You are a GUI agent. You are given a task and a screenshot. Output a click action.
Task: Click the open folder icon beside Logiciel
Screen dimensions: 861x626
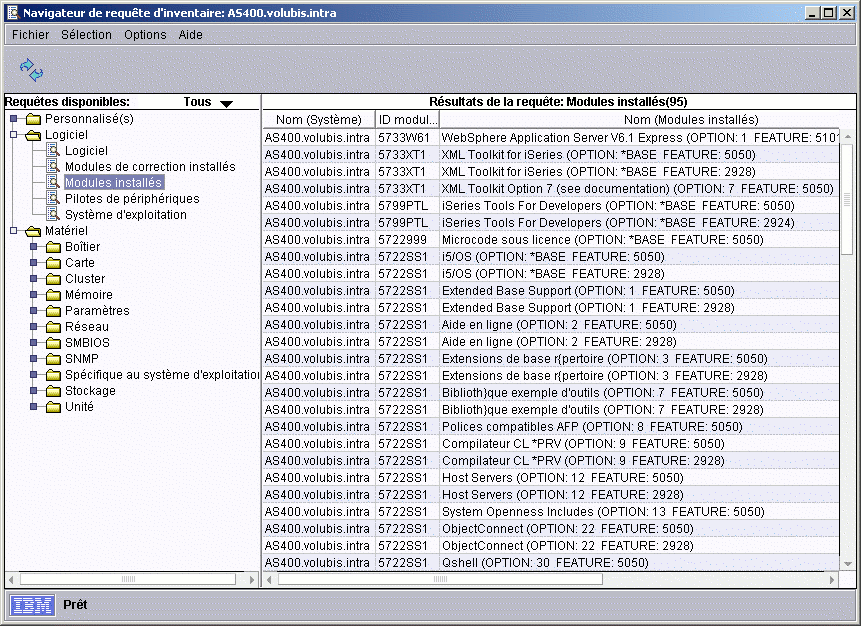pyautogui.click(x=33, y=135)
